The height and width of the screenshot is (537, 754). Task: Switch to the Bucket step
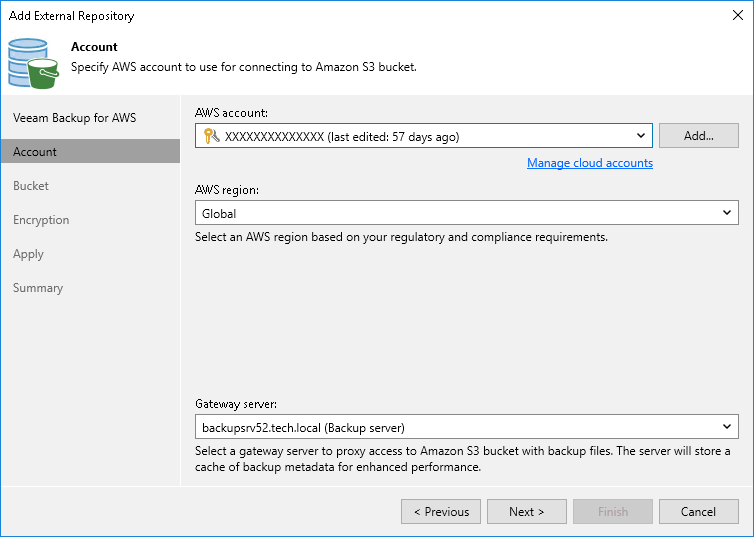click(31, 186)
